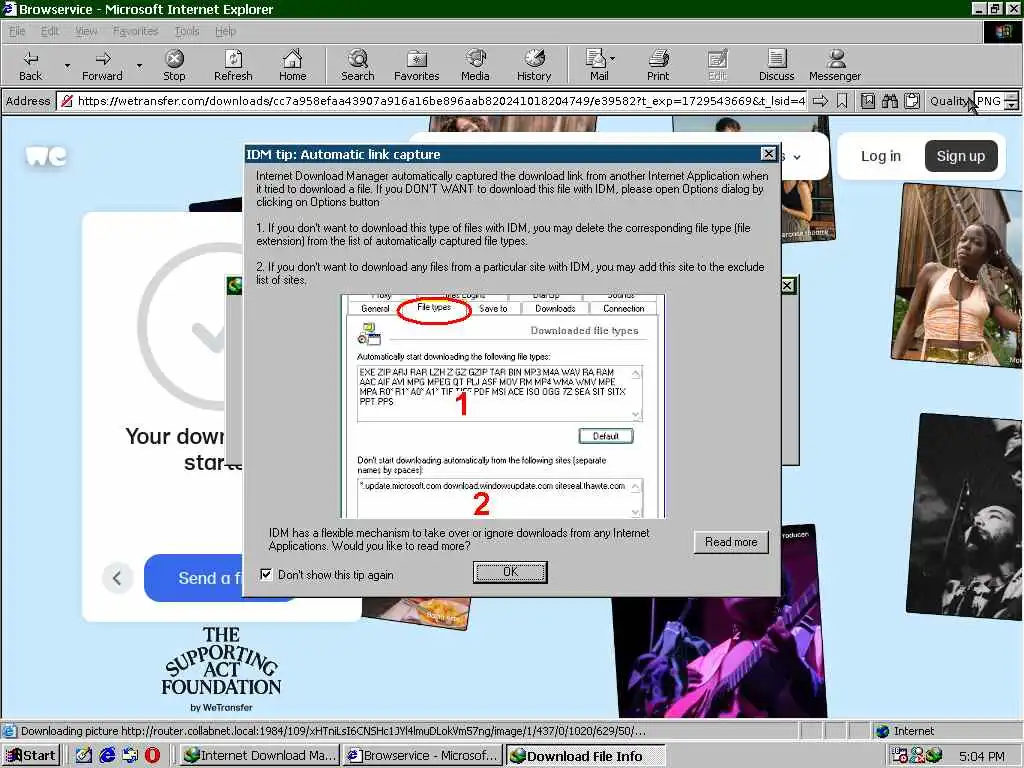Open the Favorites pane
Viewport: 1024px width, 768px height.
click(x=416, y=66)
